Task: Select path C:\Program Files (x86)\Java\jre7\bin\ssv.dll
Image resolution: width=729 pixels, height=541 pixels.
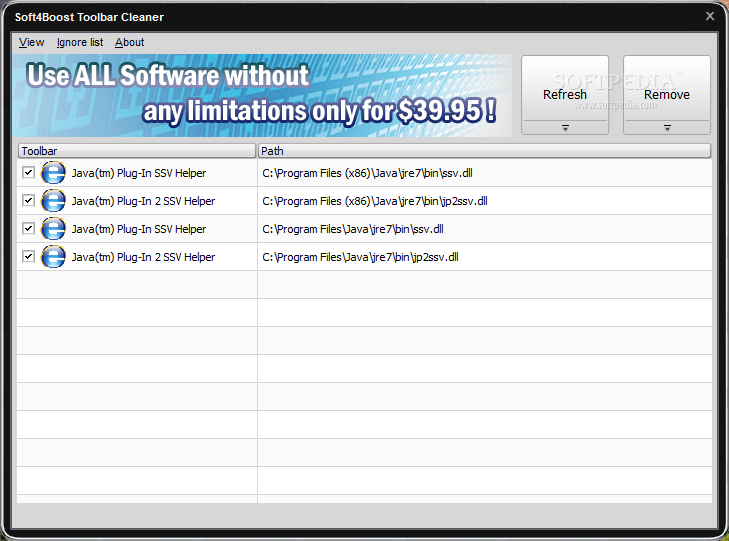Action: [x=367, y=173]
